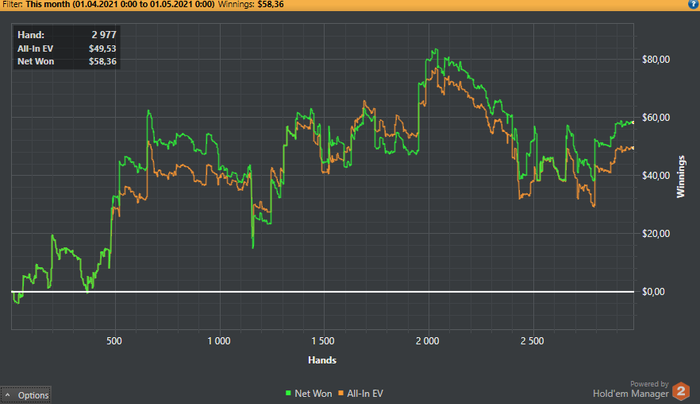Click the 1 500 hands axis label
The height and width of the screenshot is (404, 700).
[323, 341]
